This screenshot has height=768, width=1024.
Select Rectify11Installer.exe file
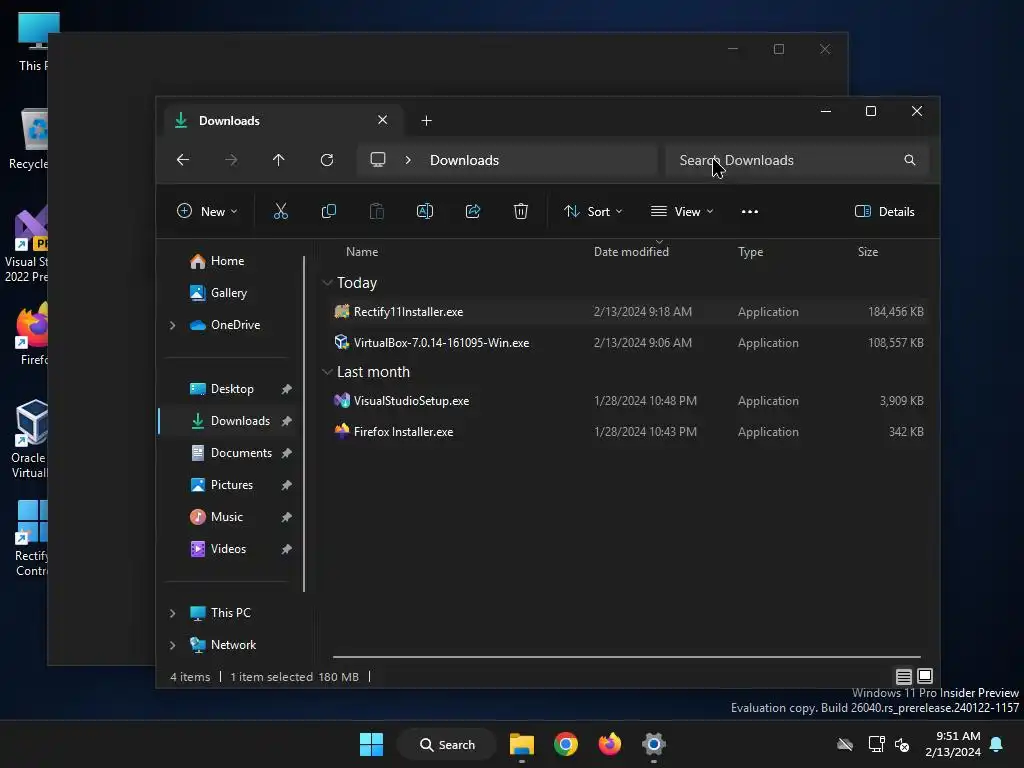[x=628, y=312]
